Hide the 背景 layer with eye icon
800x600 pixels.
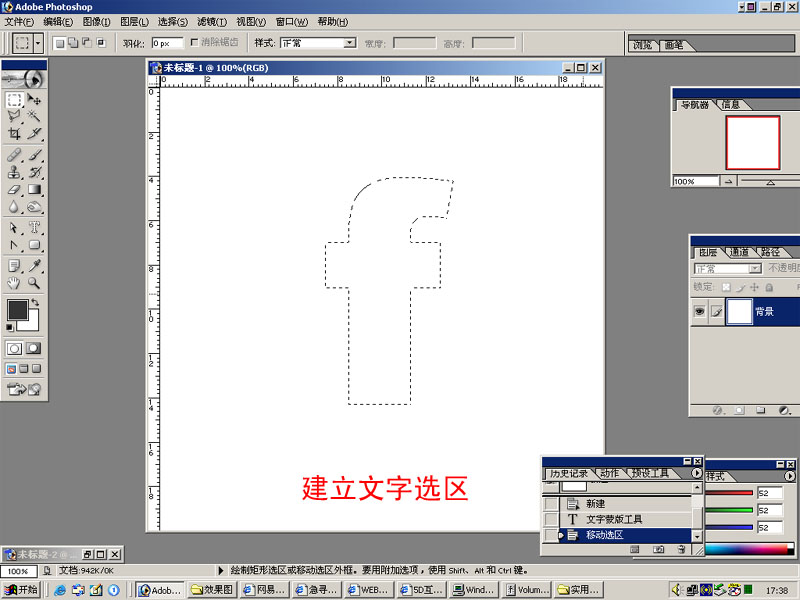699,311
